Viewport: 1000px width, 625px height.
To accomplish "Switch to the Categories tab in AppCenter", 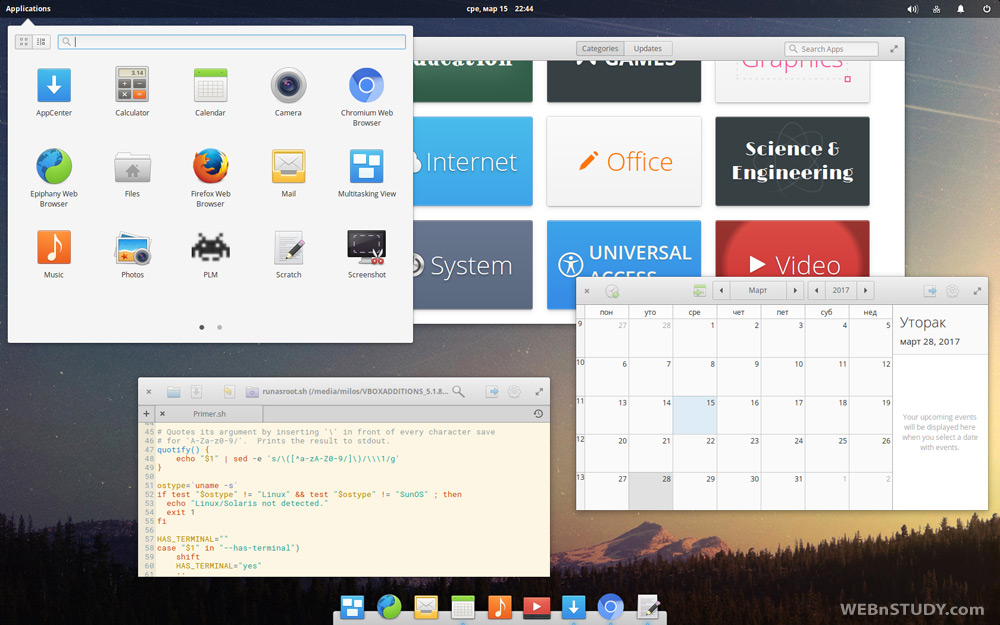I will [x=600, y=48].
